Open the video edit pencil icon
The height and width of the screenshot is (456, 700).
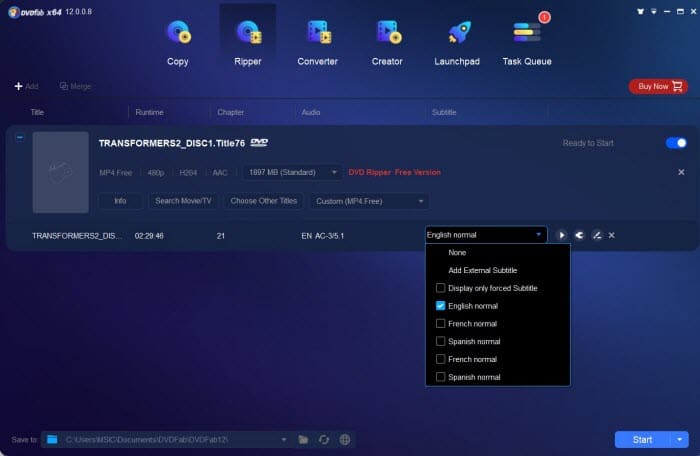tap(596, 235)
